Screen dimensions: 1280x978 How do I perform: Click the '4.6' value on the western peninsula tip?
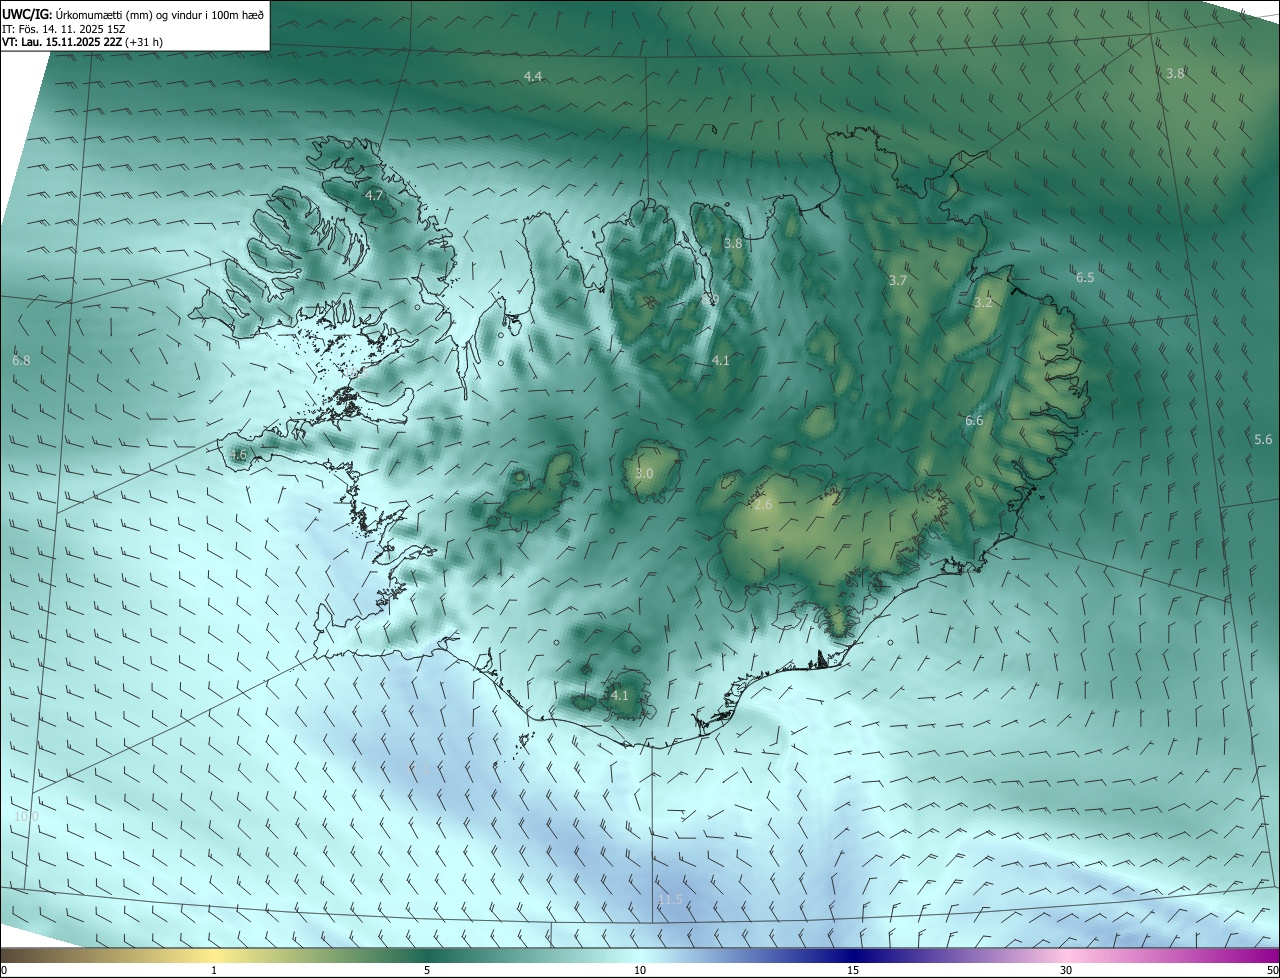coord(238,455)
